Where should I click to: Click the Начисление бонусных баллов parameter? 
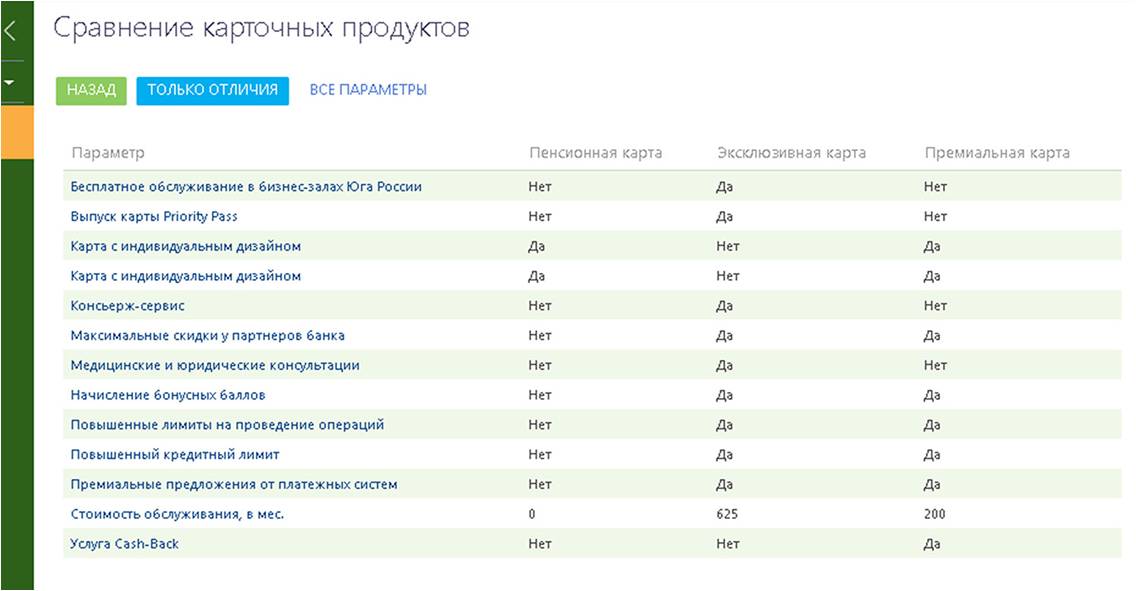coord(168,395)
